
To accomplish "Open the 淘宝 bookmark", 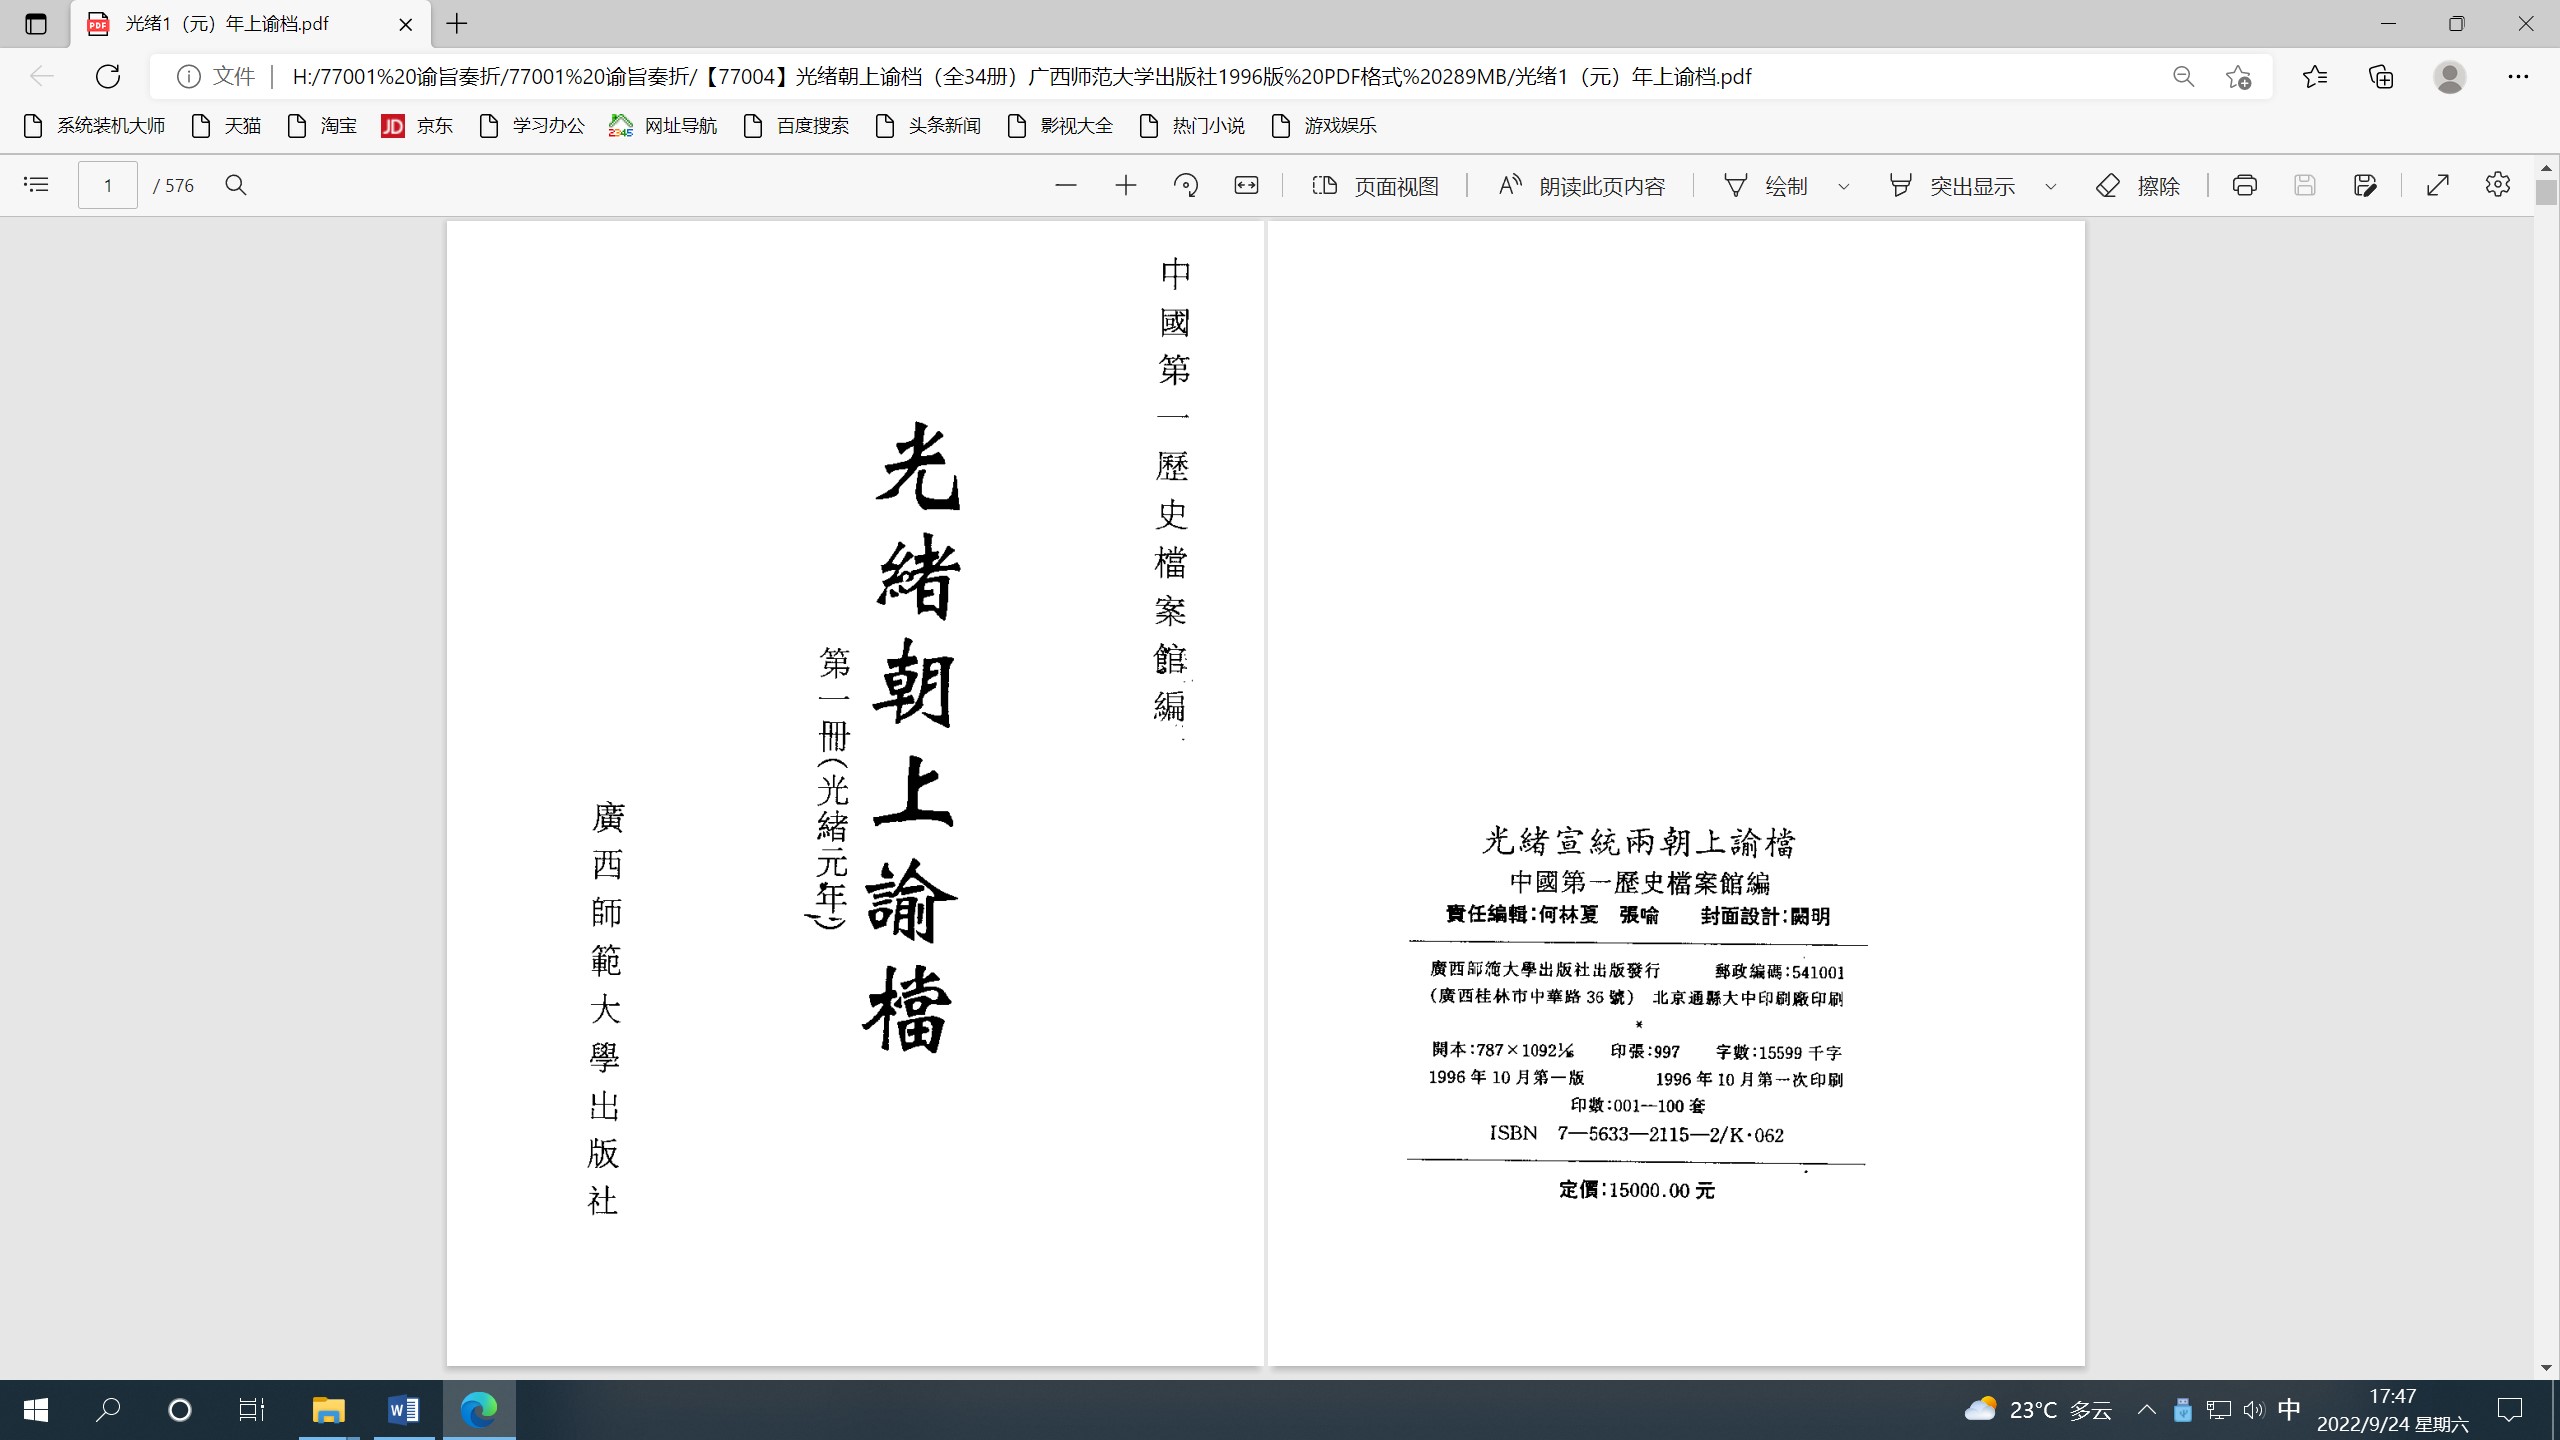I will click(322, 126).
